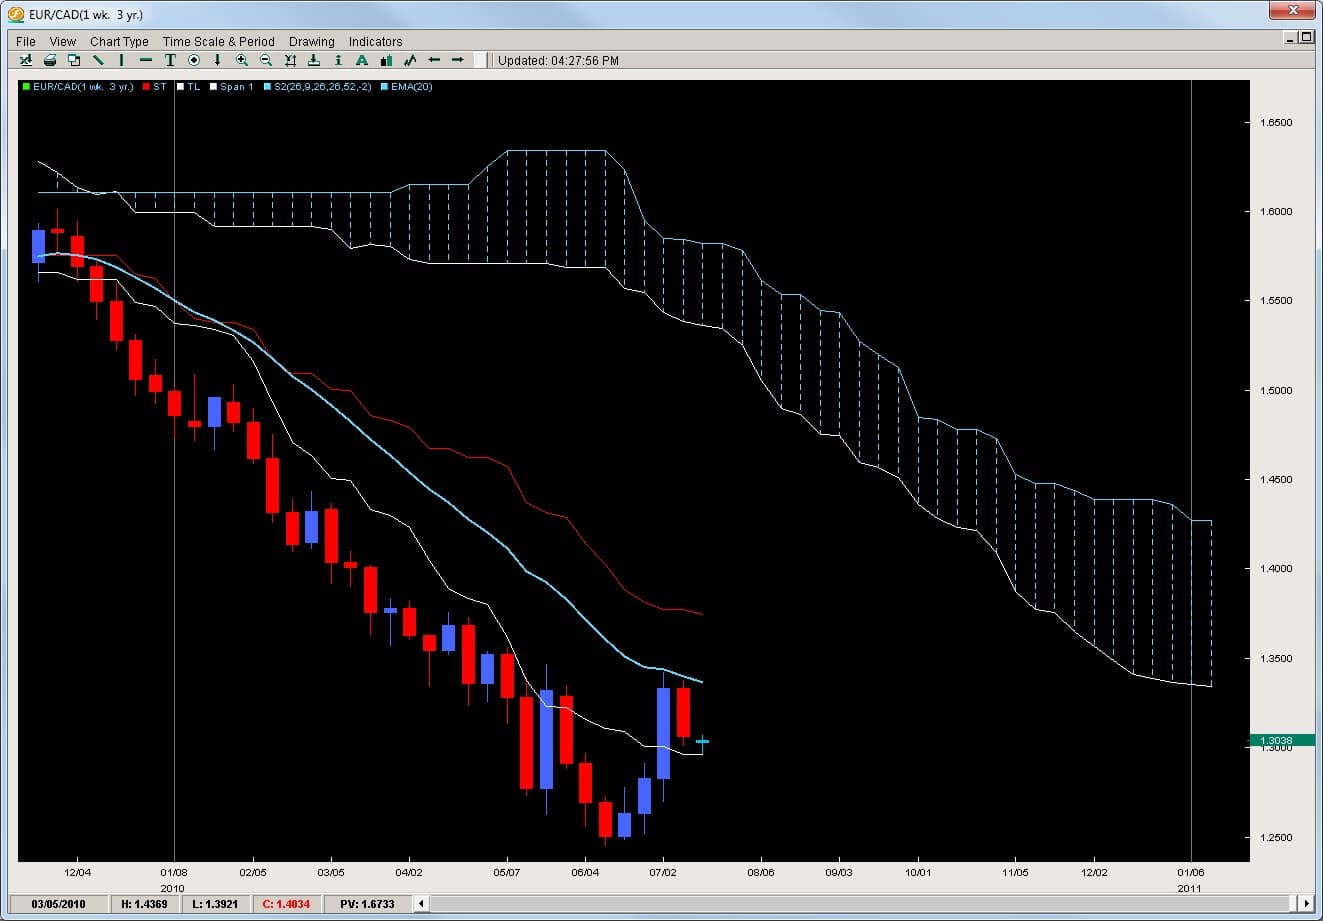Click the horizontal scrollbar left arrow
Screen dimensions: 1323x921
422,903
